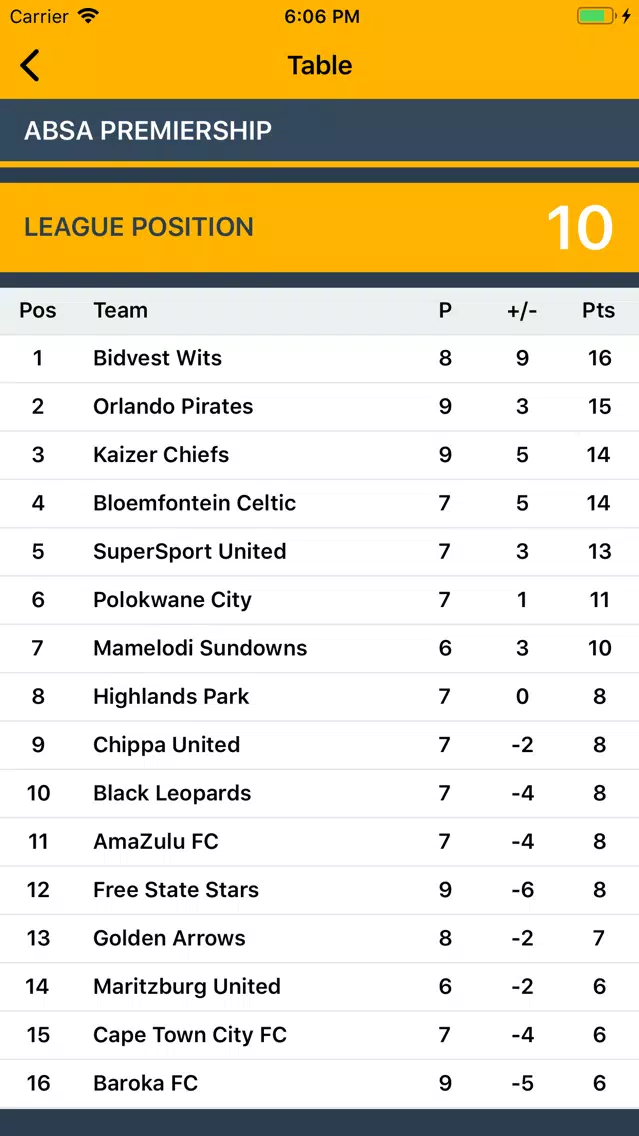Tap Mamelodi Sundowns in the table
Viewport: 639px width, 1136px height.
click(320, 648)
